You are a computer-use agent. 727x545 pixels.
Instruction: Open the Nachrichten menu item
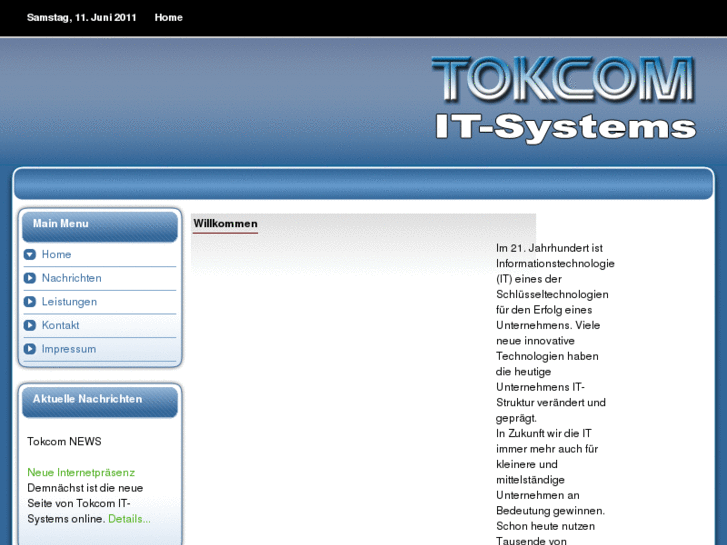point(71,278)
